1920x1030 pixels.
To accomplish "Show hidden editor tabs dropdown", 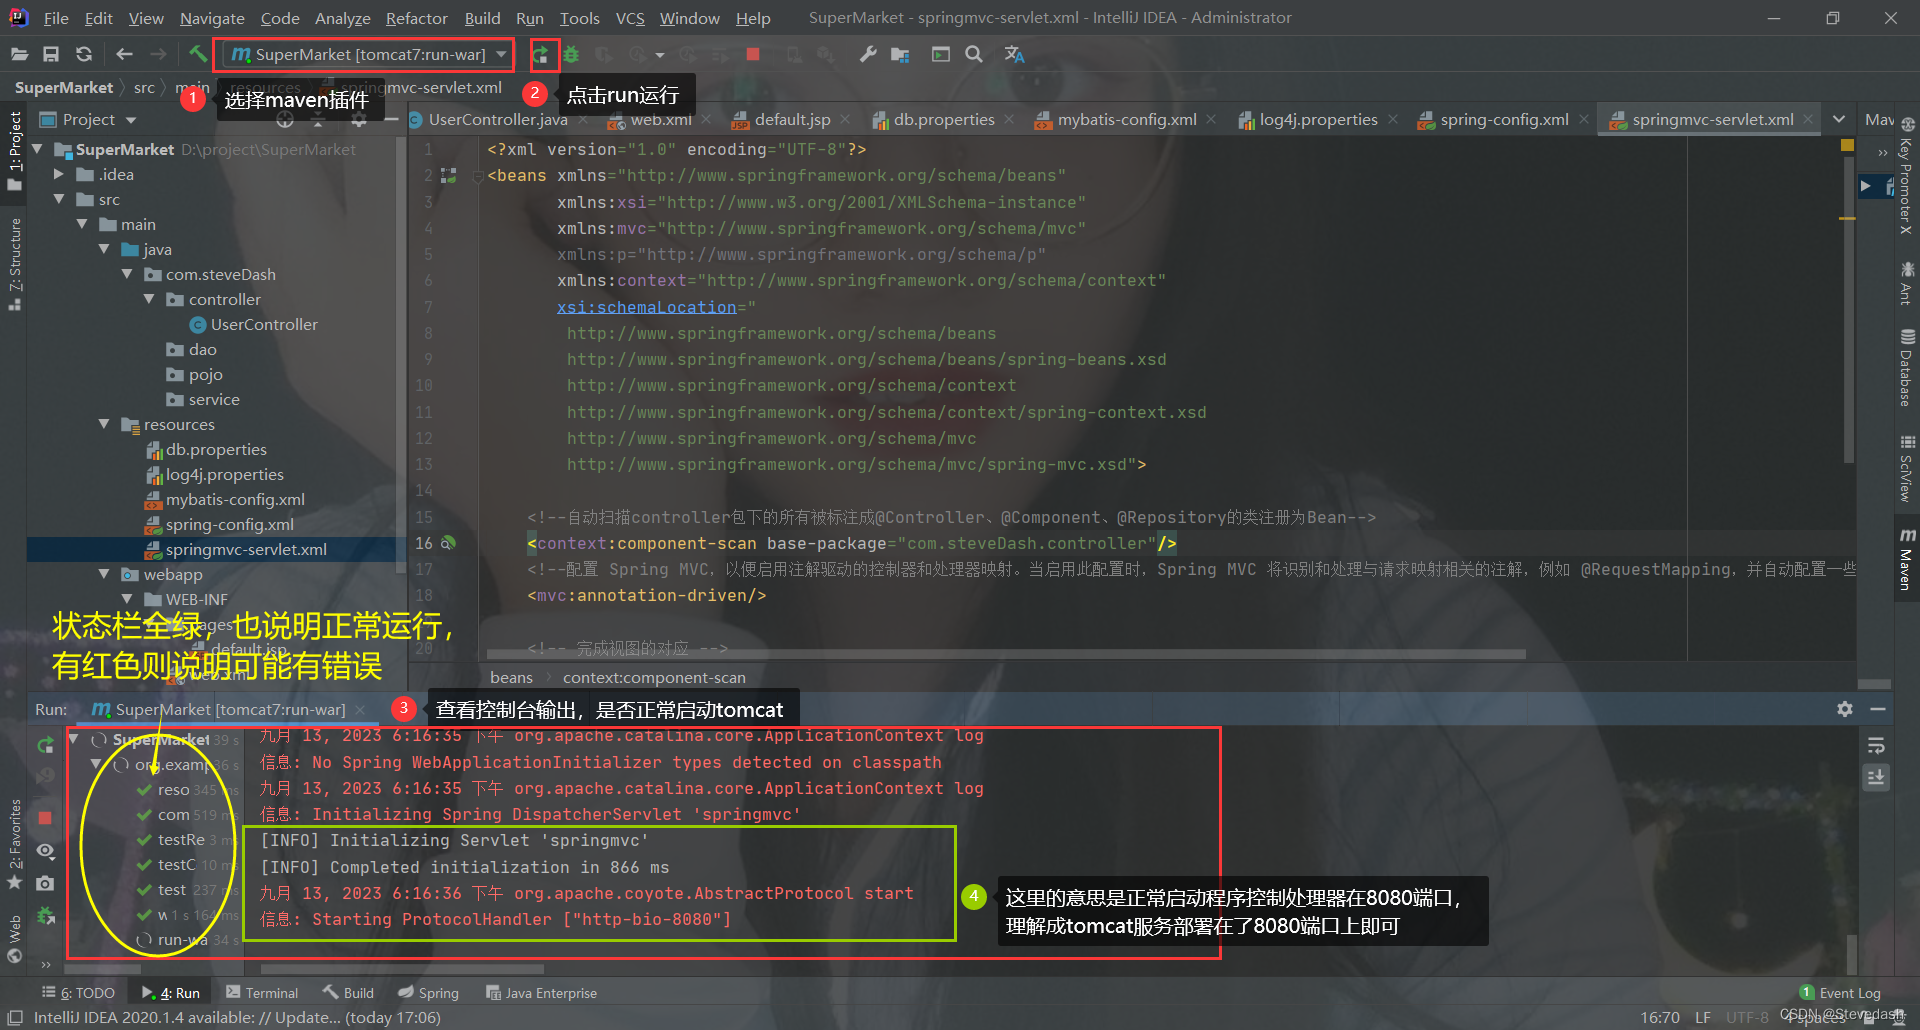I will (1838, 119).
